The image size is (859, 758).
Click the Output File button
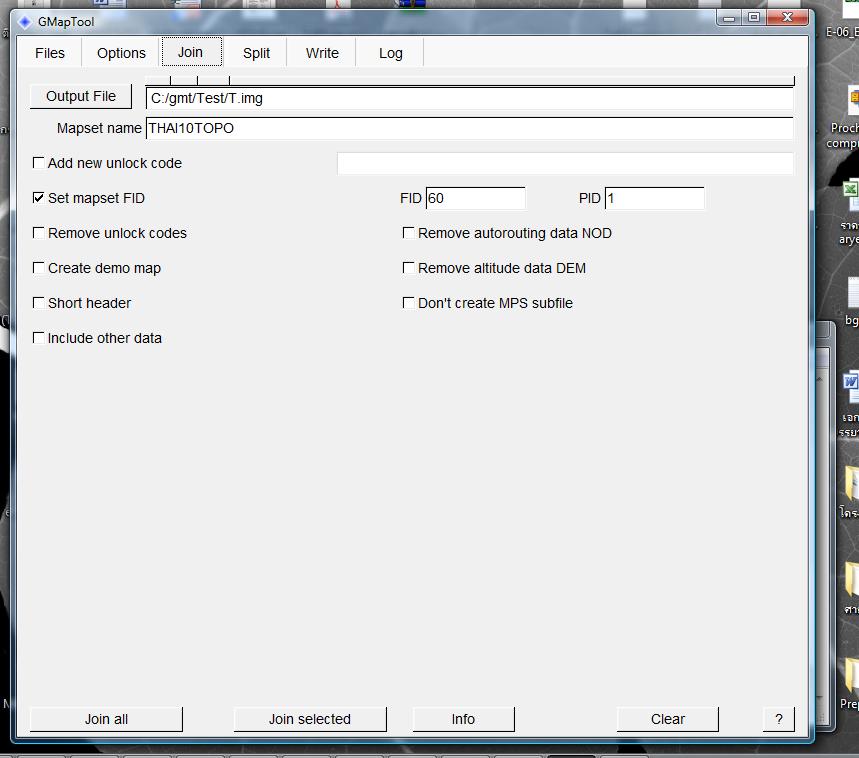pos(81,96)
